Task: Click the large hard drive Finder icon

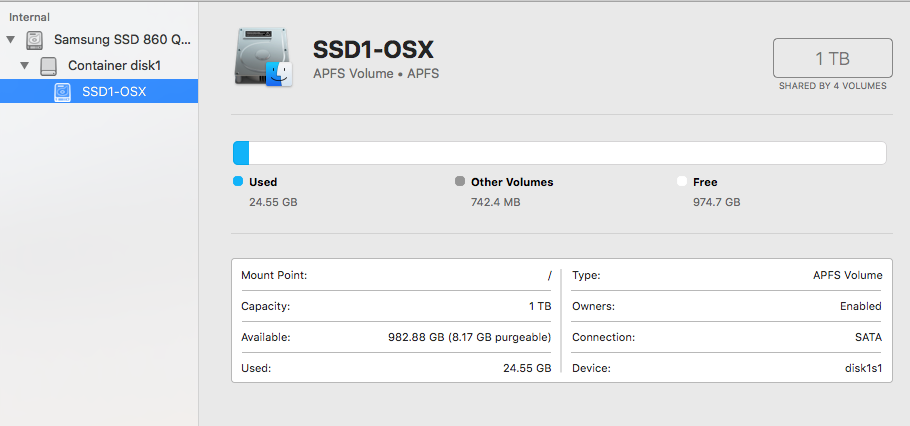Action: point(264,57)
